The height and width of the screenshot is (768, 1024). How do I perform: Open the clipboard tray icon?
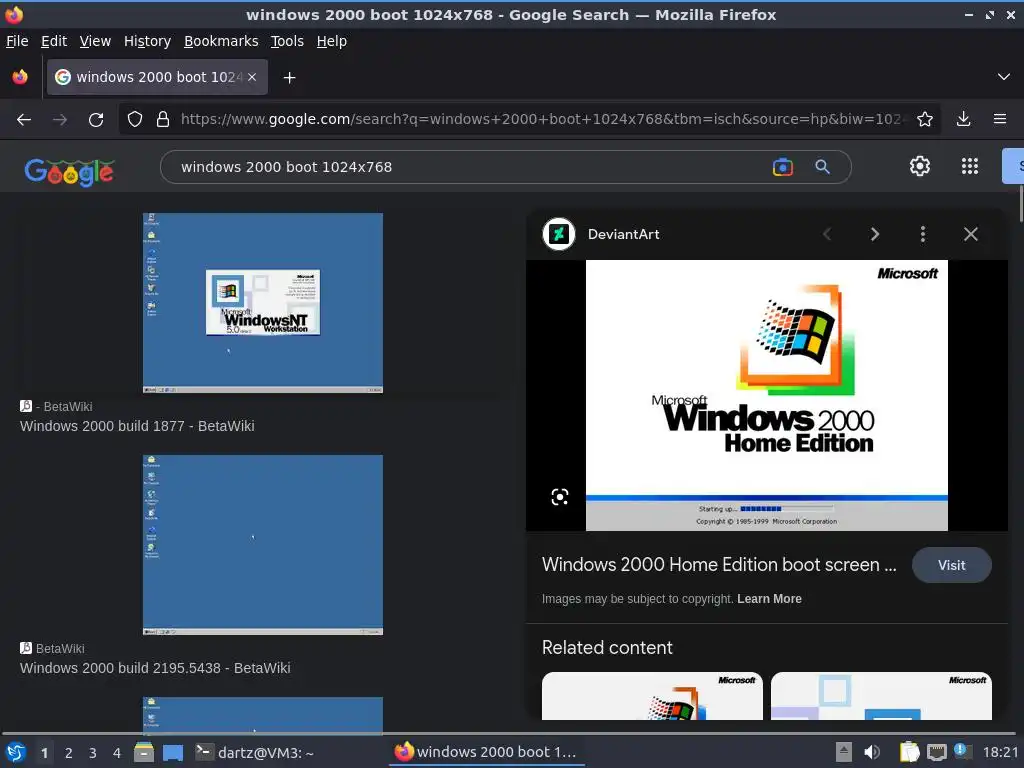point(908,752)
